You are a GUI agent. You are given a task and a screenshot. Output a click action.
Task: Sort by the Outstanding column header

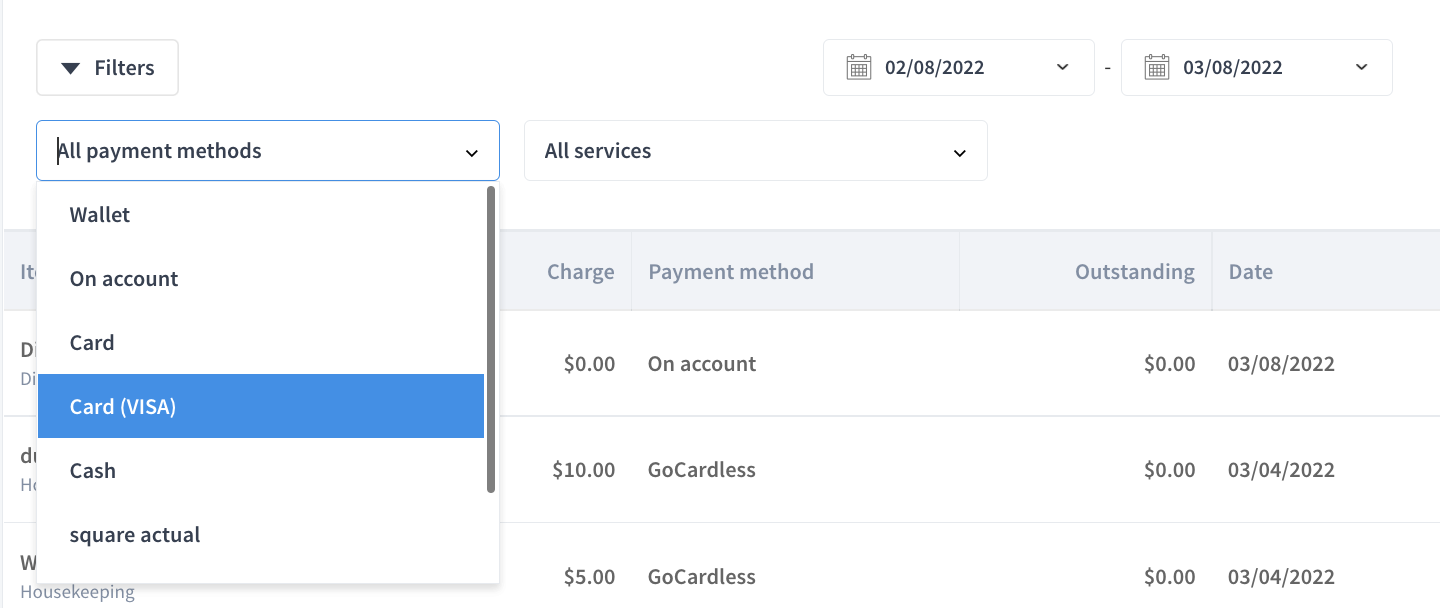click(x=1134, y=271)
